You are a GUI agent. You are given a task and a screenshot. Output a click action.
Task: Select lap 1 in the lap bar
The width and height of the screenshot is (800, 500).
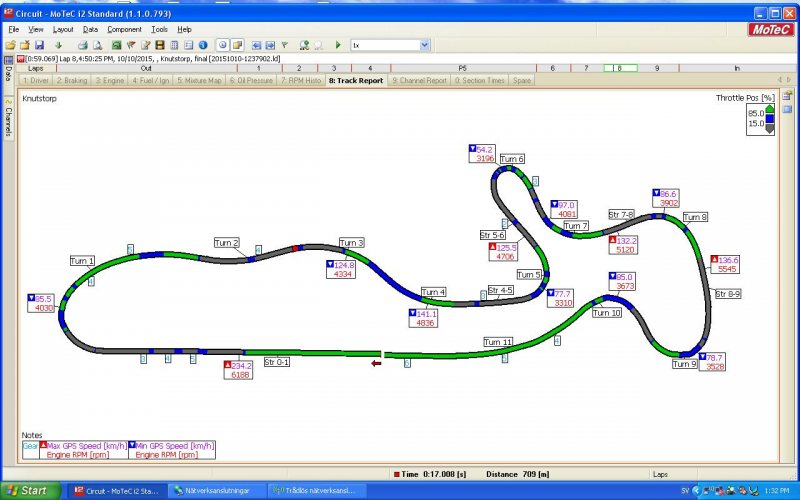point(259,68)
